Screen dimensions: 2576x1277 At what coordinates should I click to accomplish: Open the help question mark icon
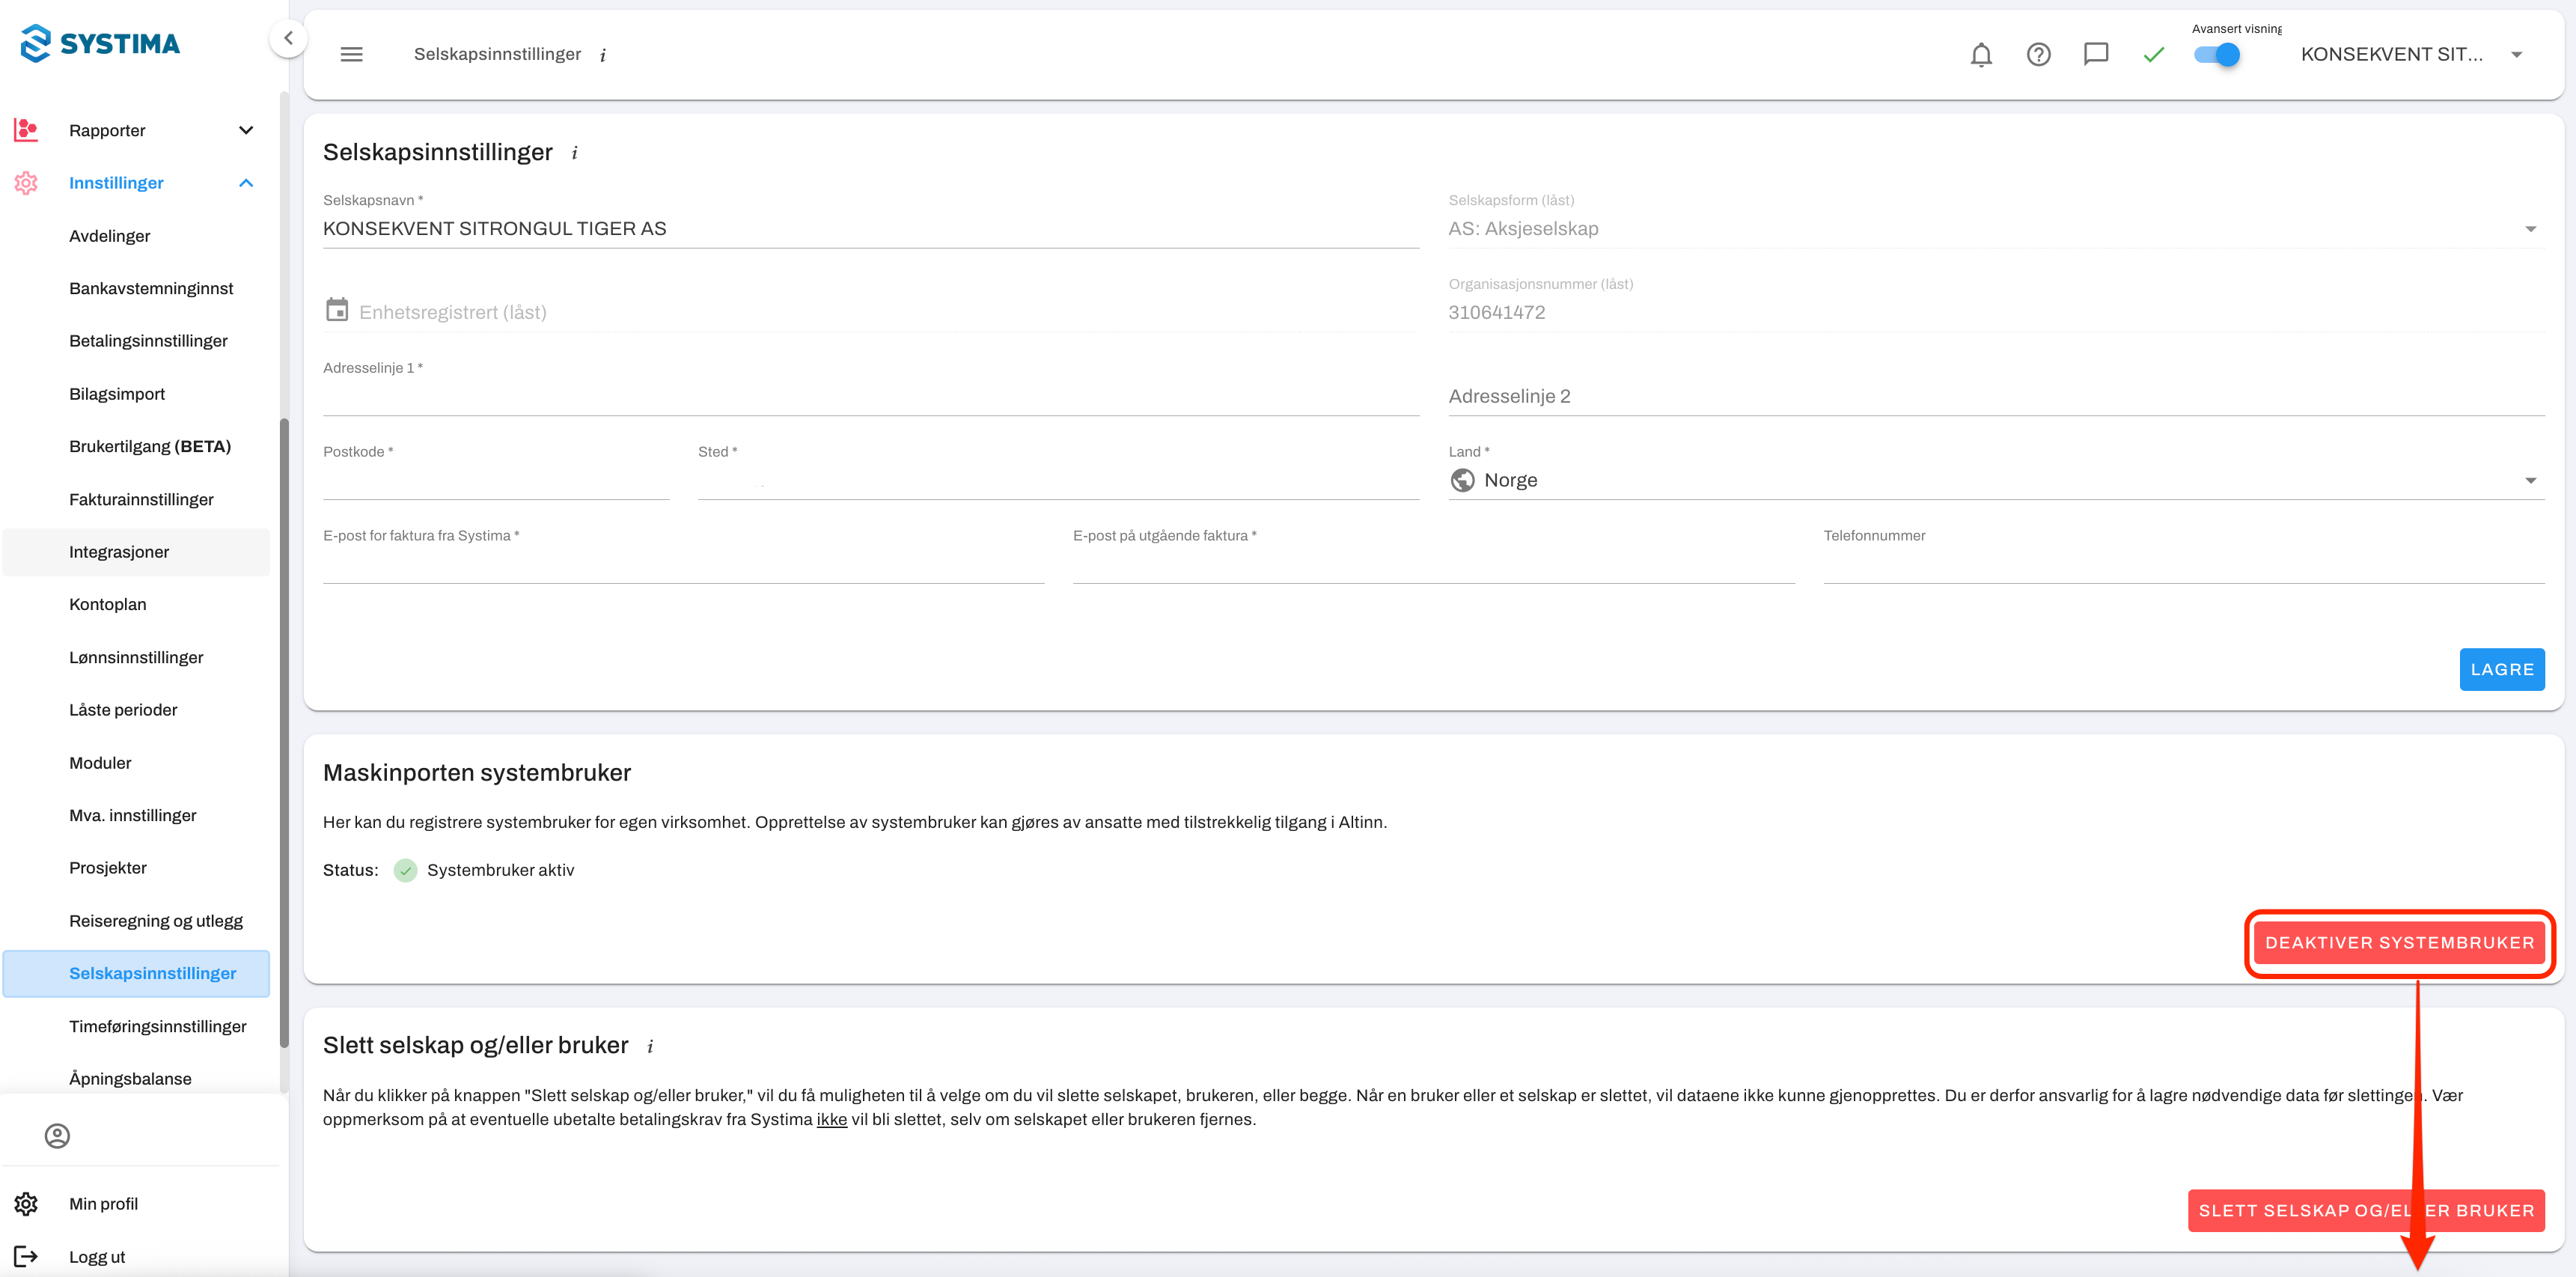tap(2038, 55)
